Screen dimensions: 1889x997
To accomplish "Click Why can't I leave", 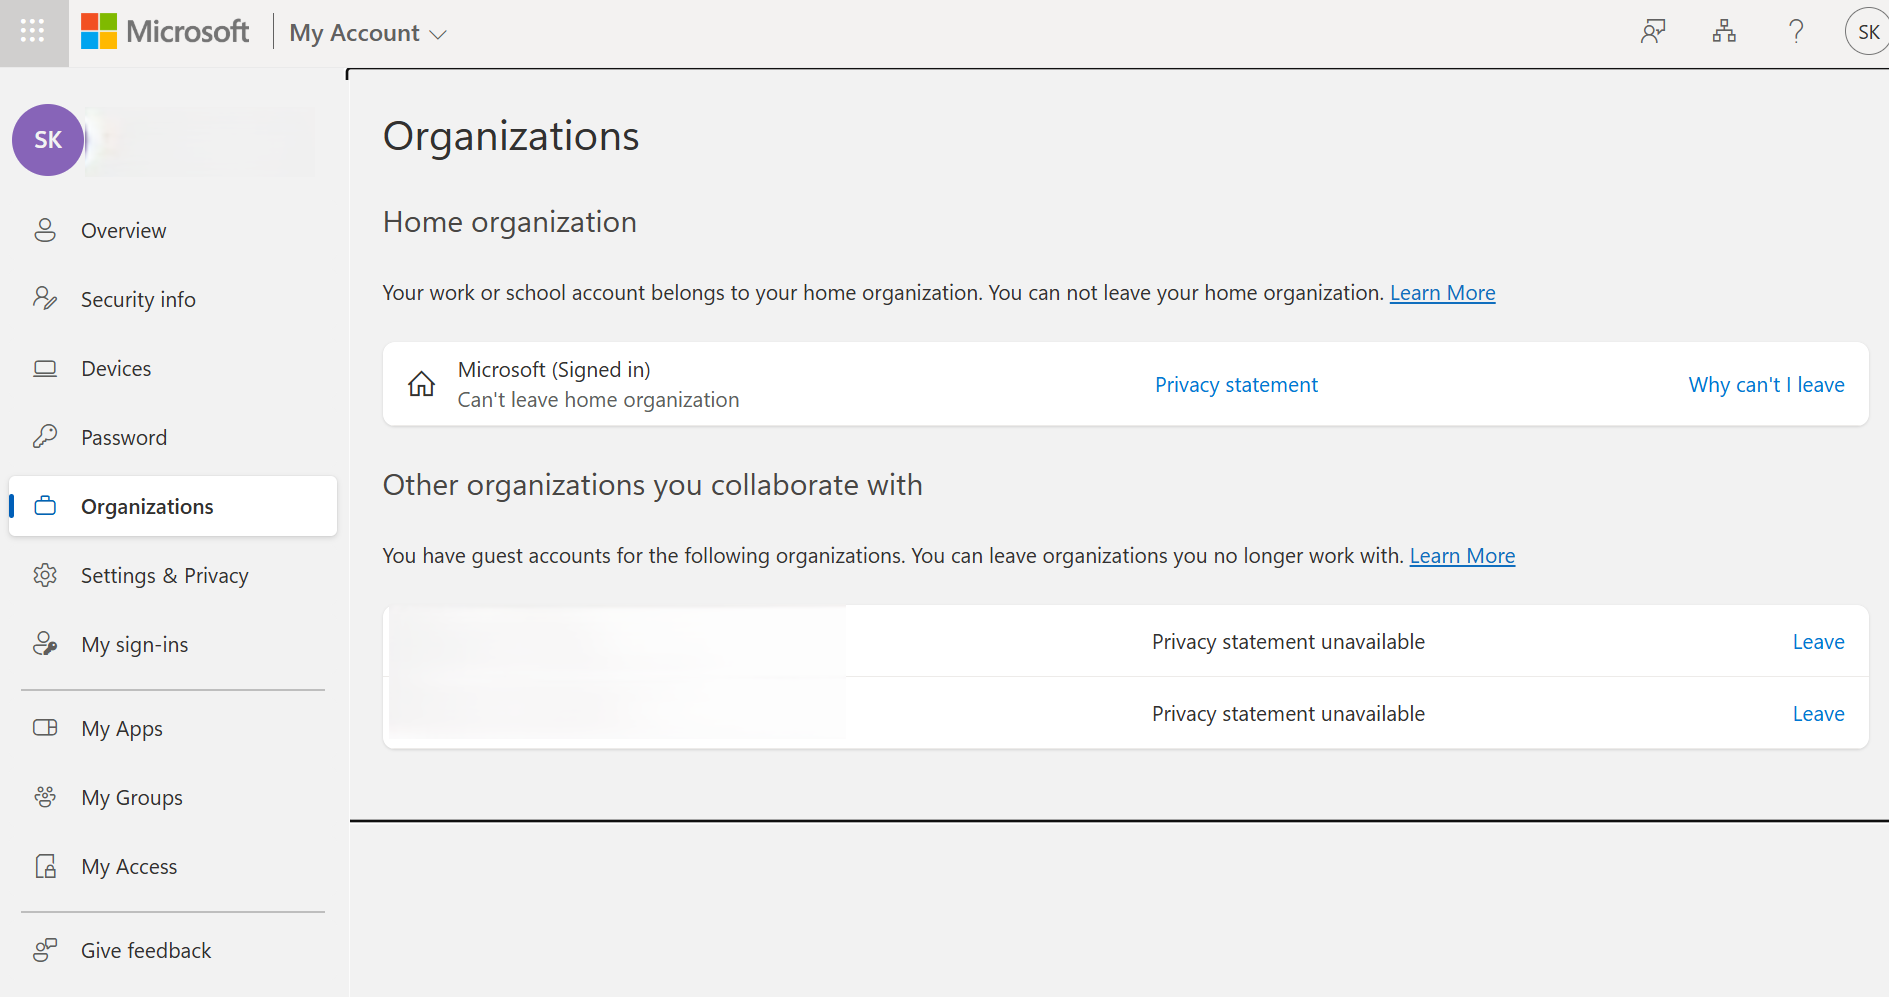I will tap(1766, 384).
